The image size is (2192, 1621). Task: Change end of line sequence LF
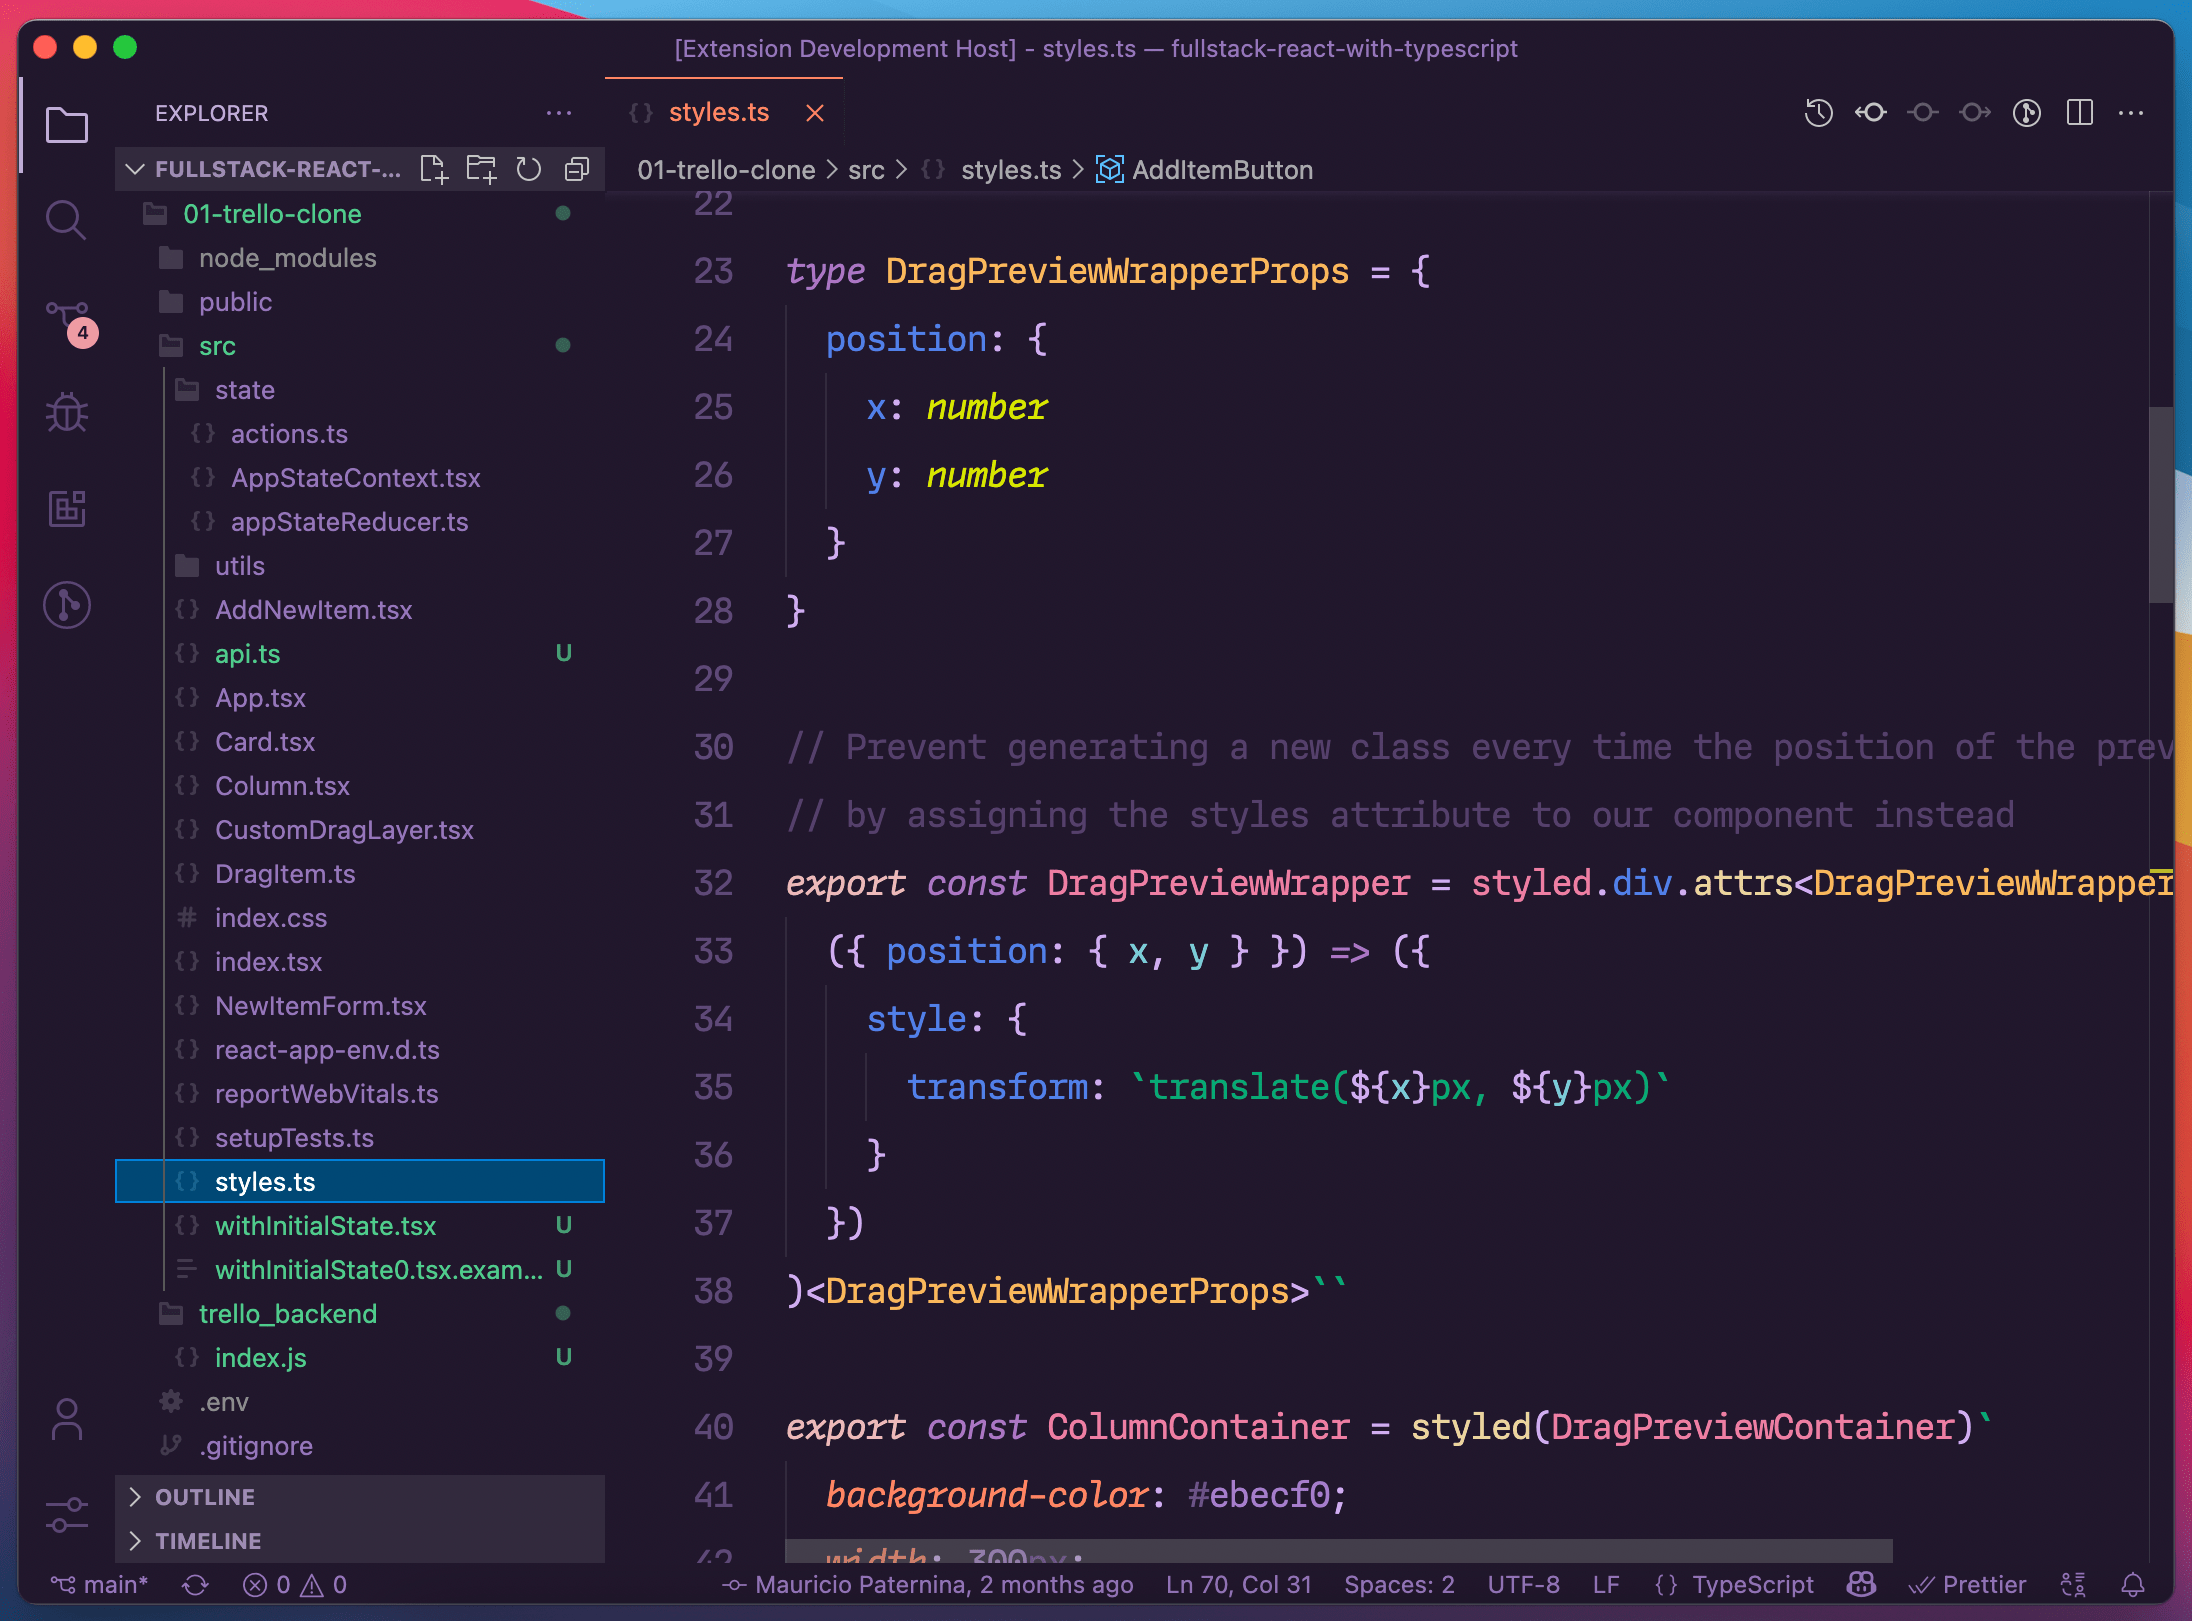1606,1585
